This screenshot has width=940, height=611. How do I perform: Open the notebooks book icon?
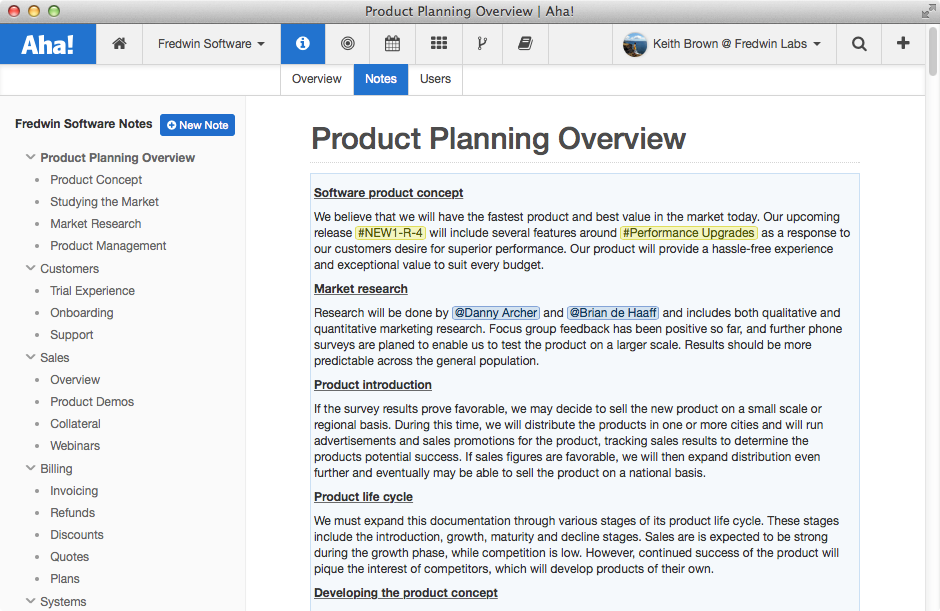[x=525, y=43]
